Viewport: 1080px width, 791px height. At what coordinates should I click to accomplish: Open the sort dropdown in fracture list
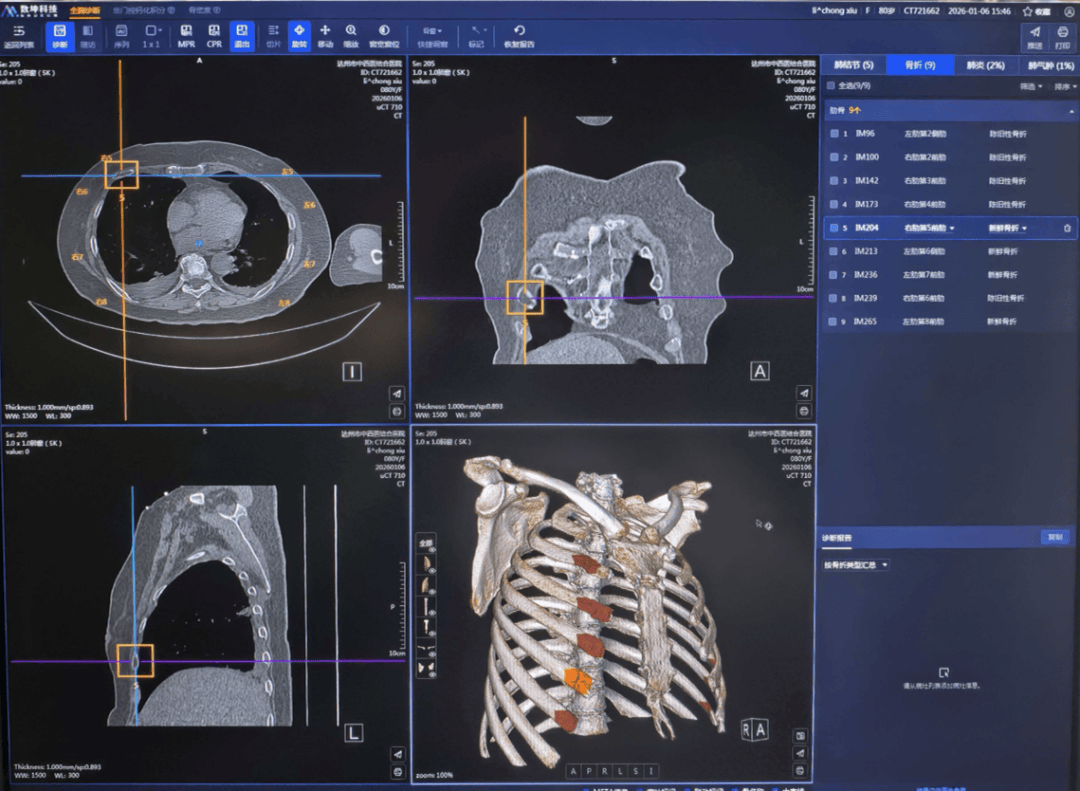(1065, 86)
